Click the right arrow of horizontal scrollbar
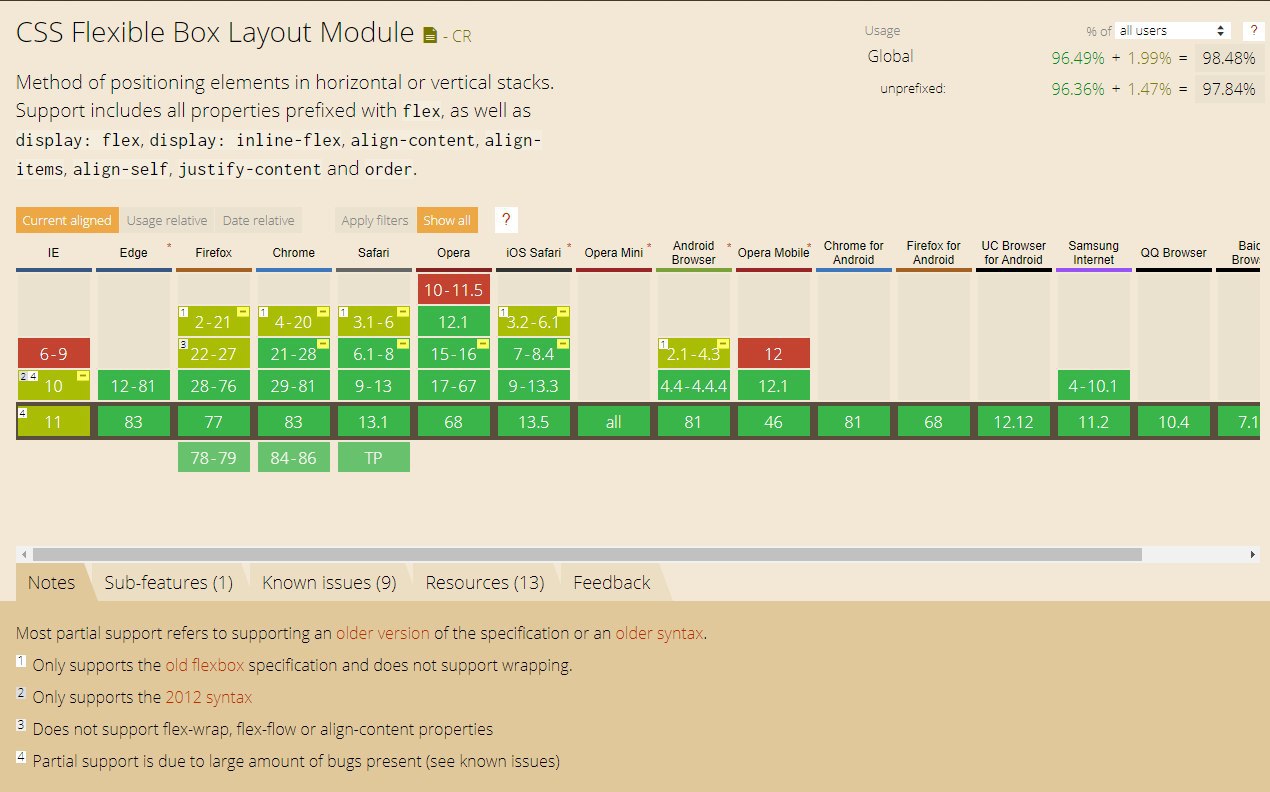1270x792 pixels. (x=1252, y=554)
